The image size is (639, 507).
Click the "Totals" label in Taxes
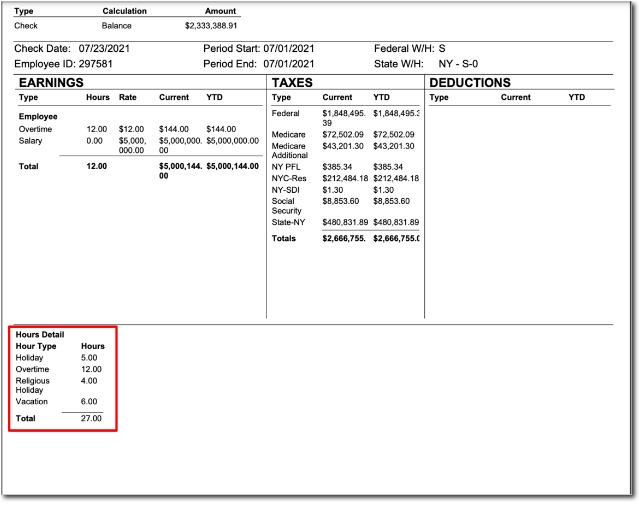click(284, 238)
